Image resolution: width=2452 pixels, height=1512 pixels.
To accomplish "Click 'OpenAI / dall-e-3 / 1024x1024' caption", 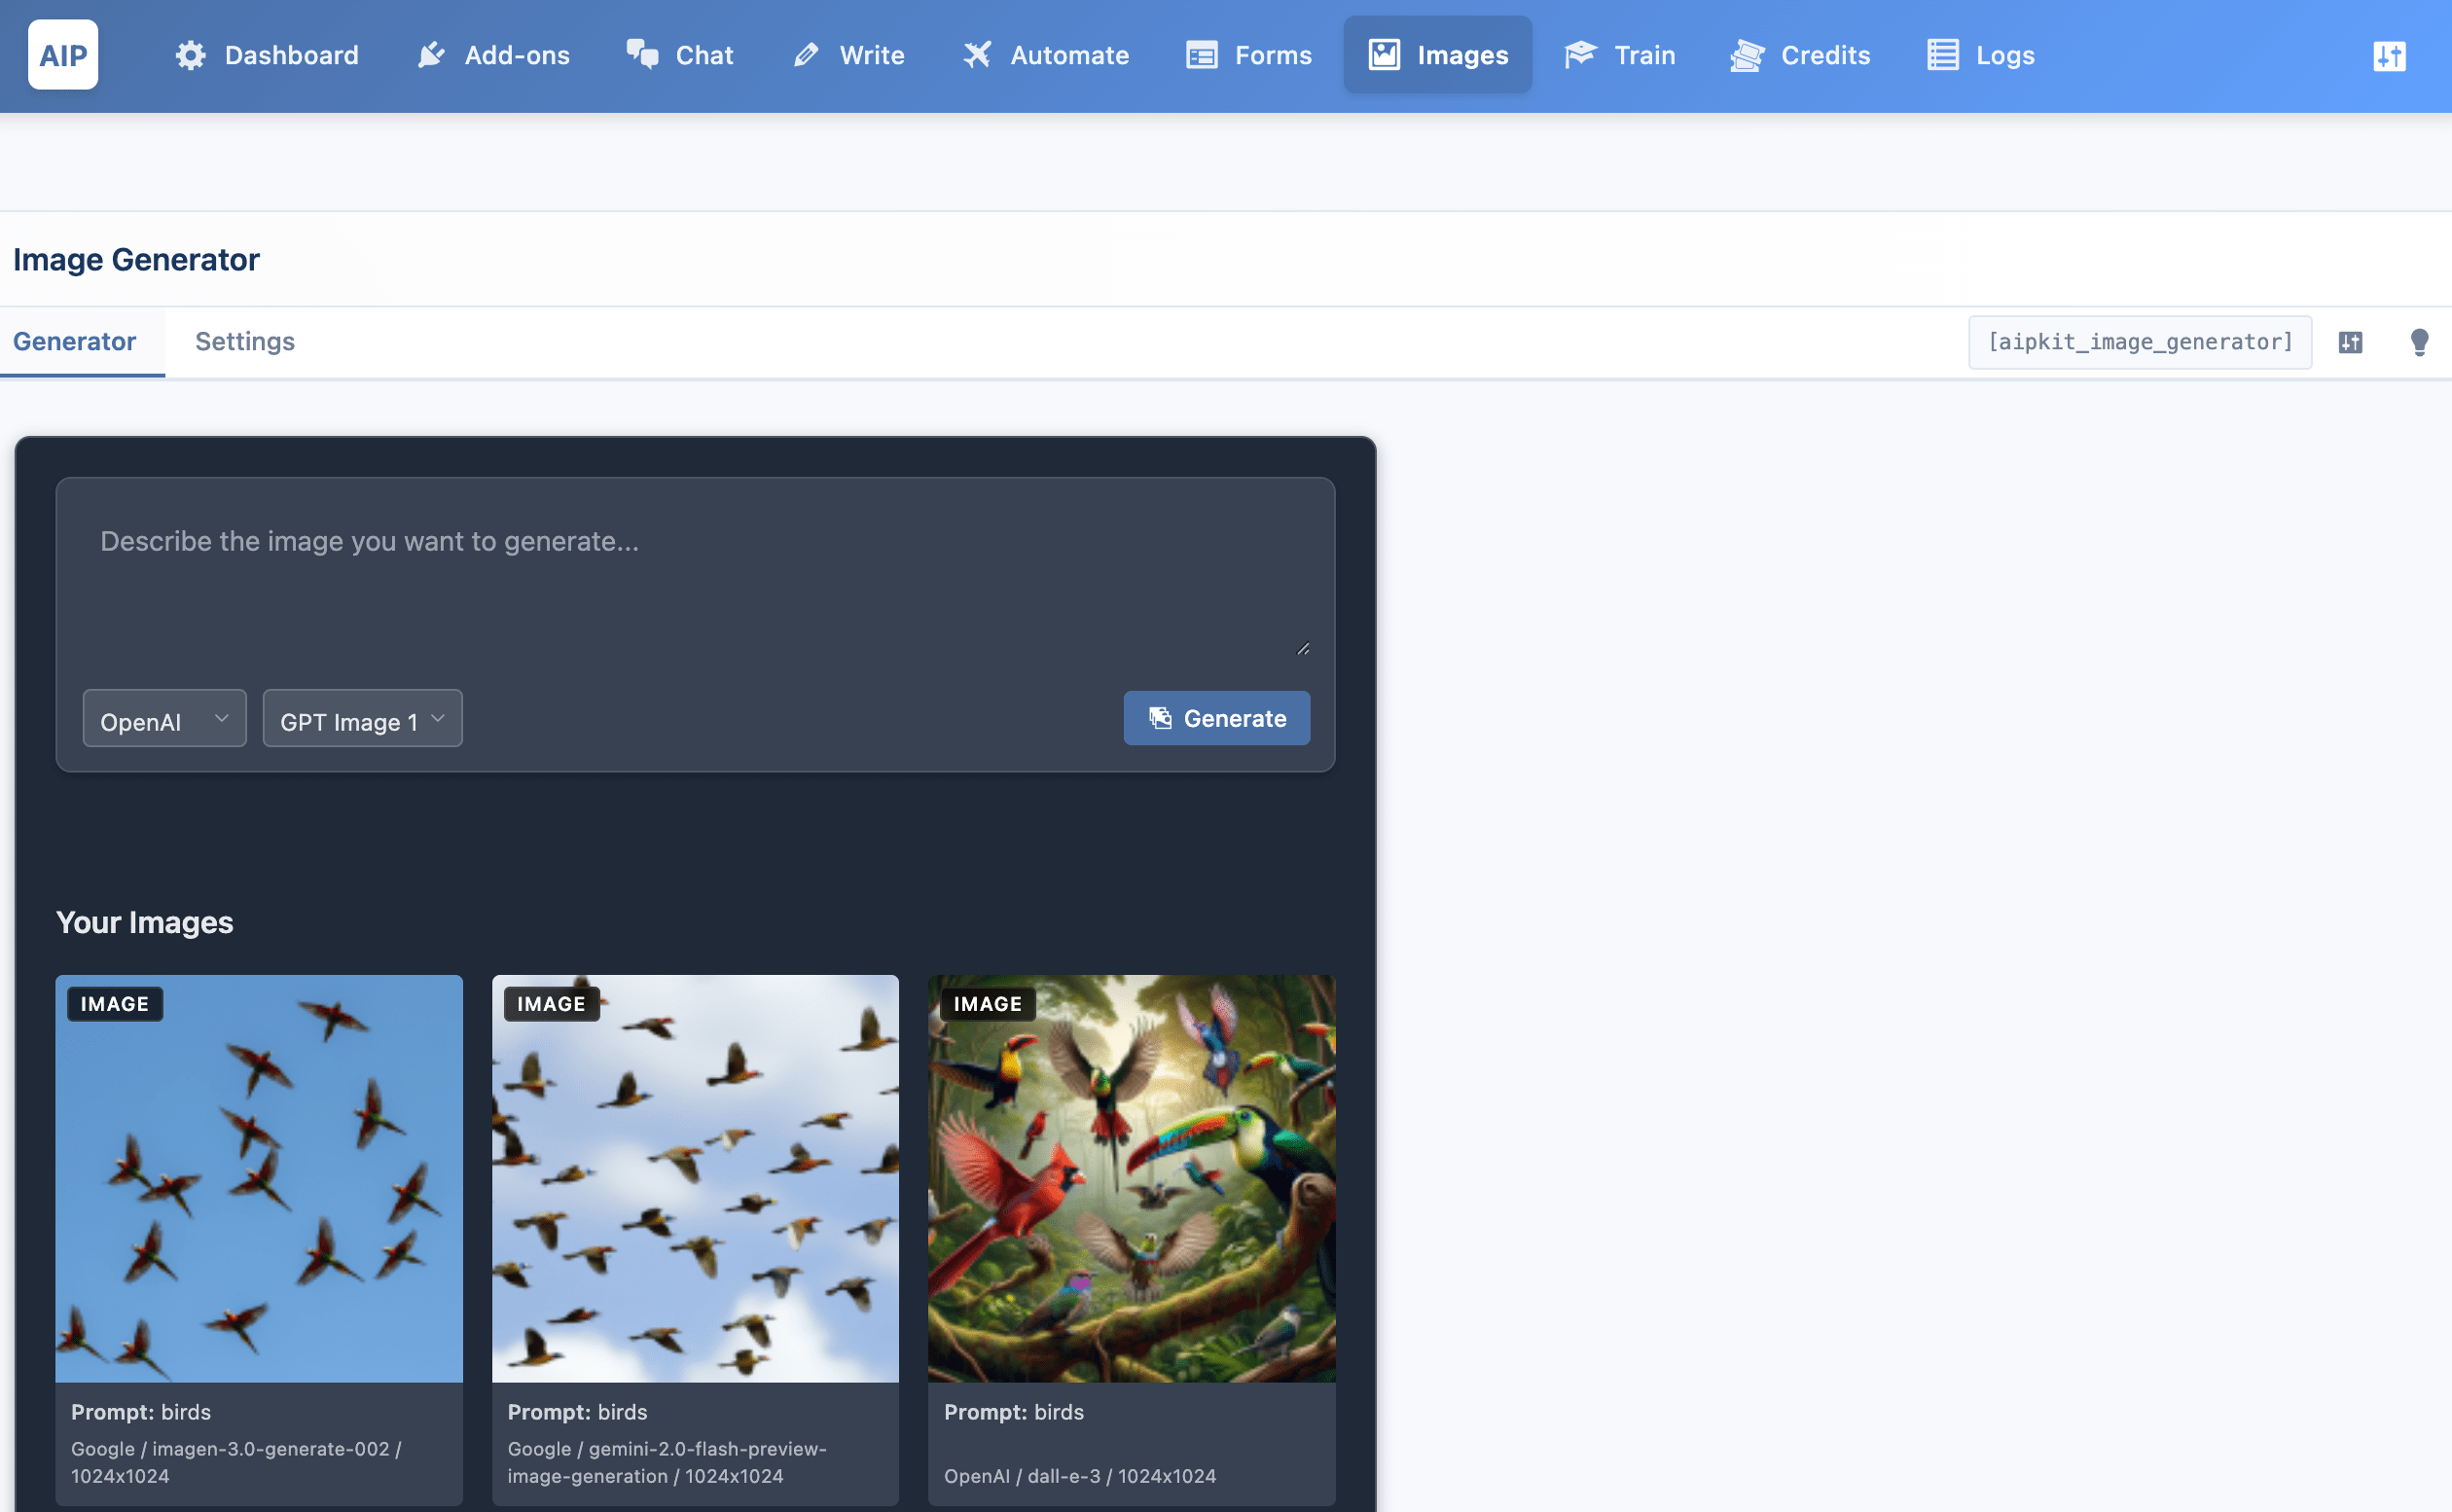I will pos(1079,1475).
